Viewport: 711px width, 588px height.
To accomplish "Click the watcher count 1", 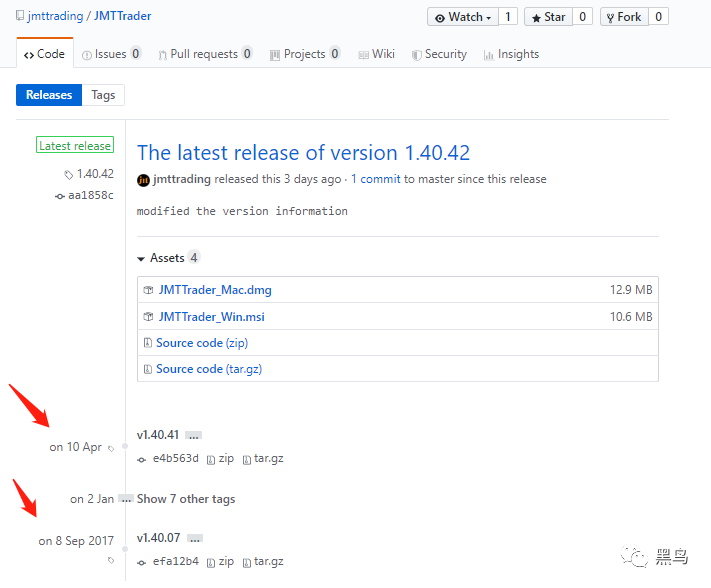I will (508, 17).
